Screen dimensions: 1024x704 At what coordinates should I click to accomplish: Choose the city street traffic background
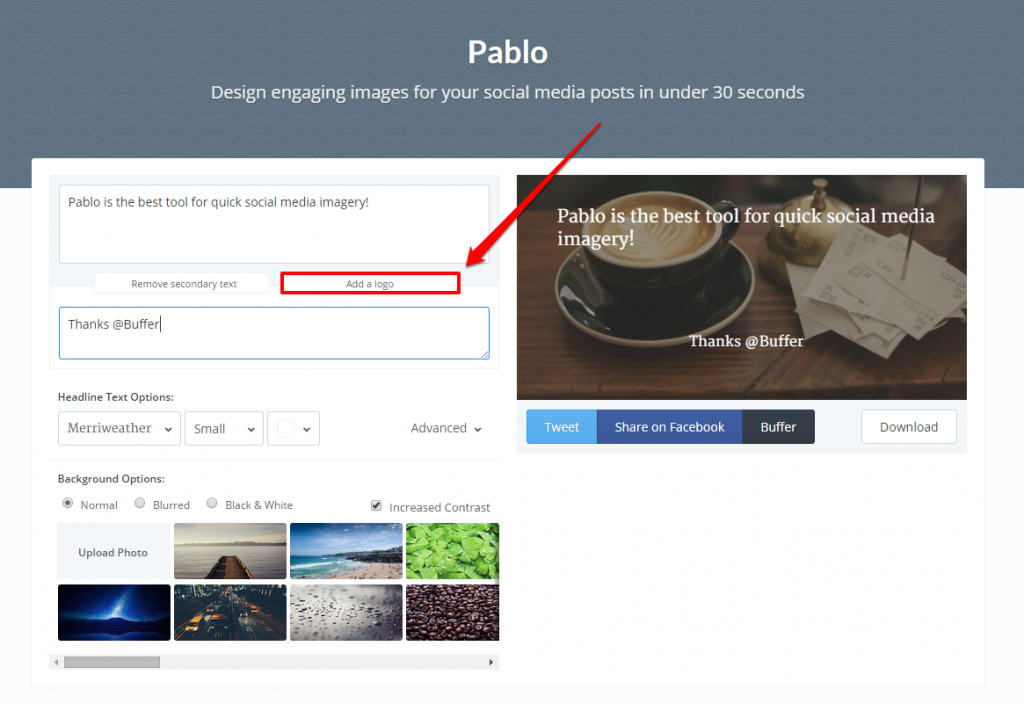[230, 612]
